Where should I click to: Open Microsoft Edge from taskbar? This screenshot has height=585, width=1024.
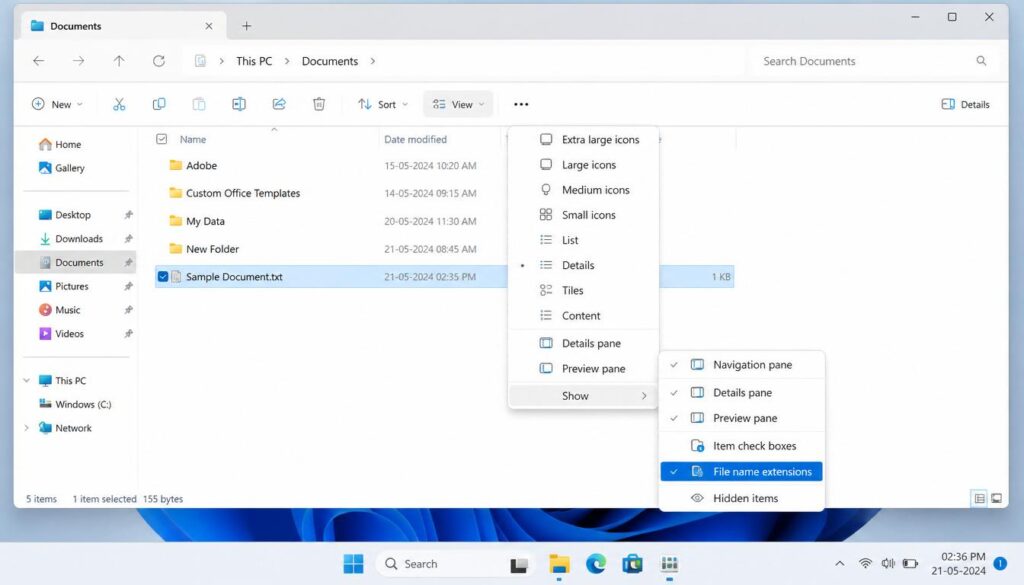click(x=596, y=563)
